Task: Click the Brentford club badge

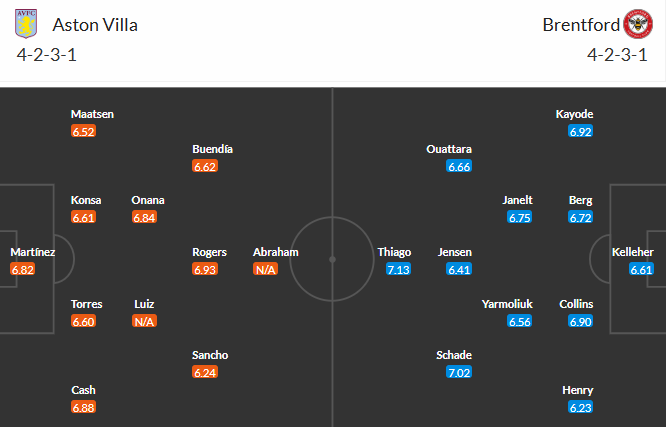Action: pos(637,25)
